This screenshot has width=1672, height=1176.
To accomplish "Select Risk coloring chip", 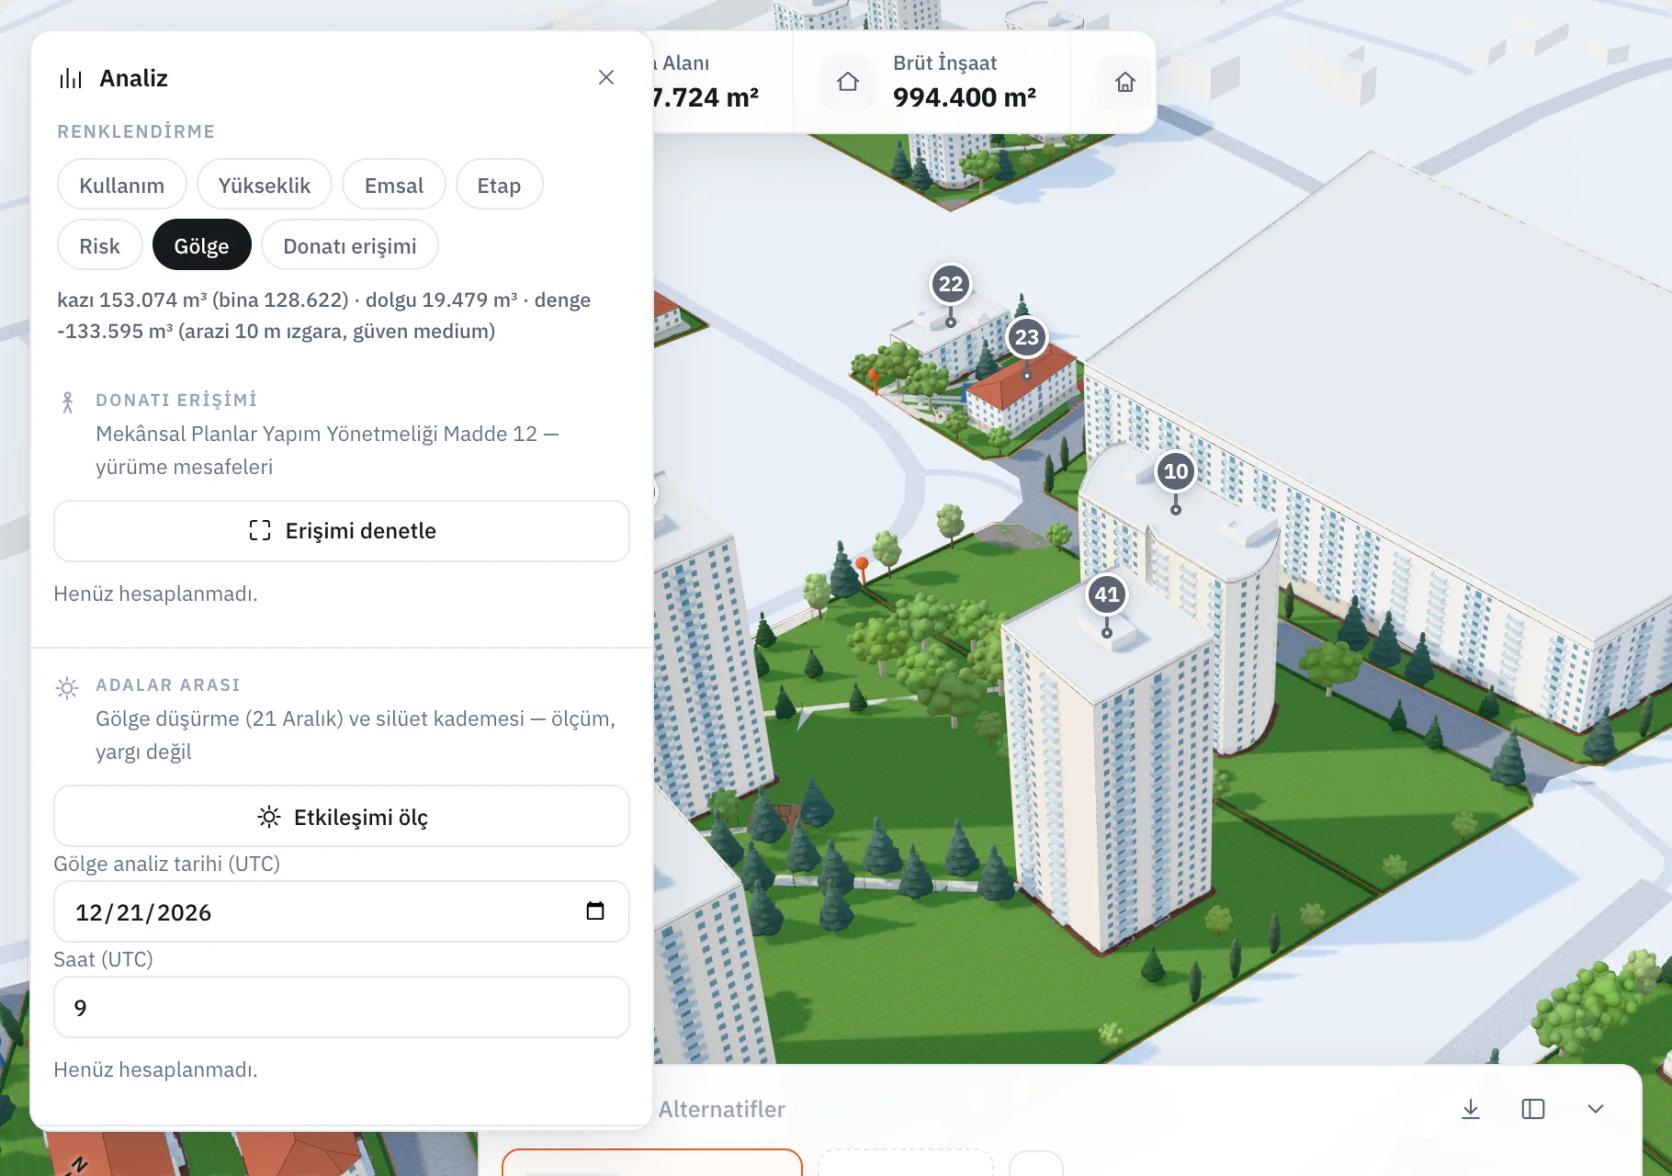I will click(100, 245).
